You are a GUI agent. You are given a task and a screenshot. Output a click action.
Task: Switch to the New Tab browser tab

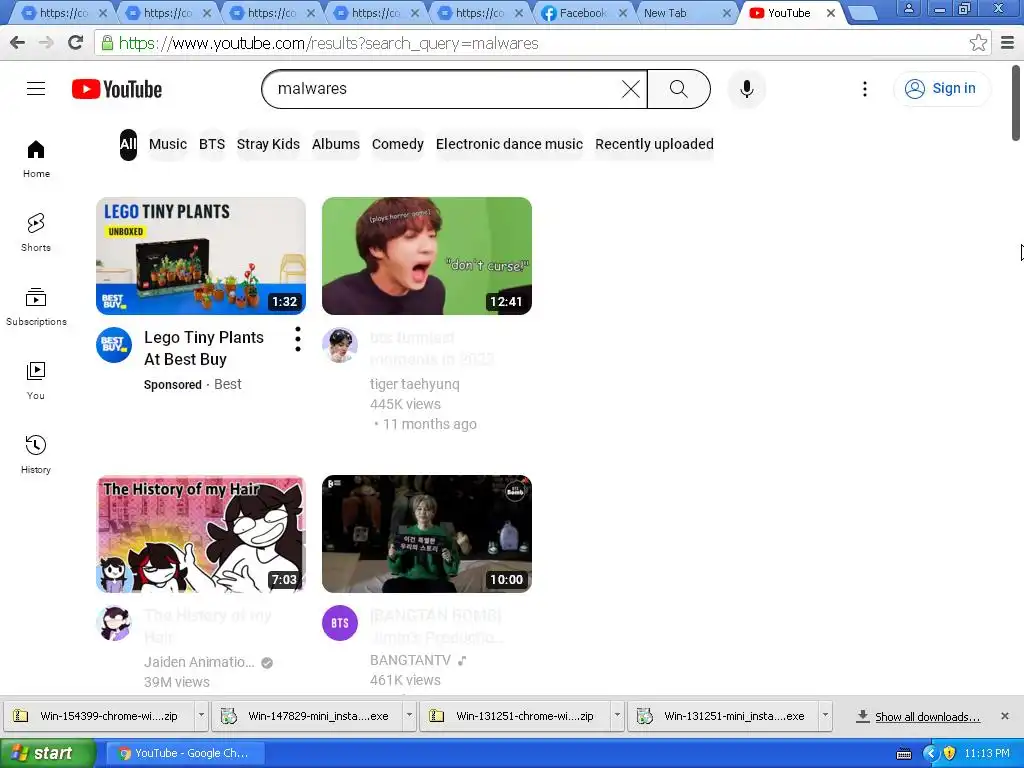tap(679, 13)
